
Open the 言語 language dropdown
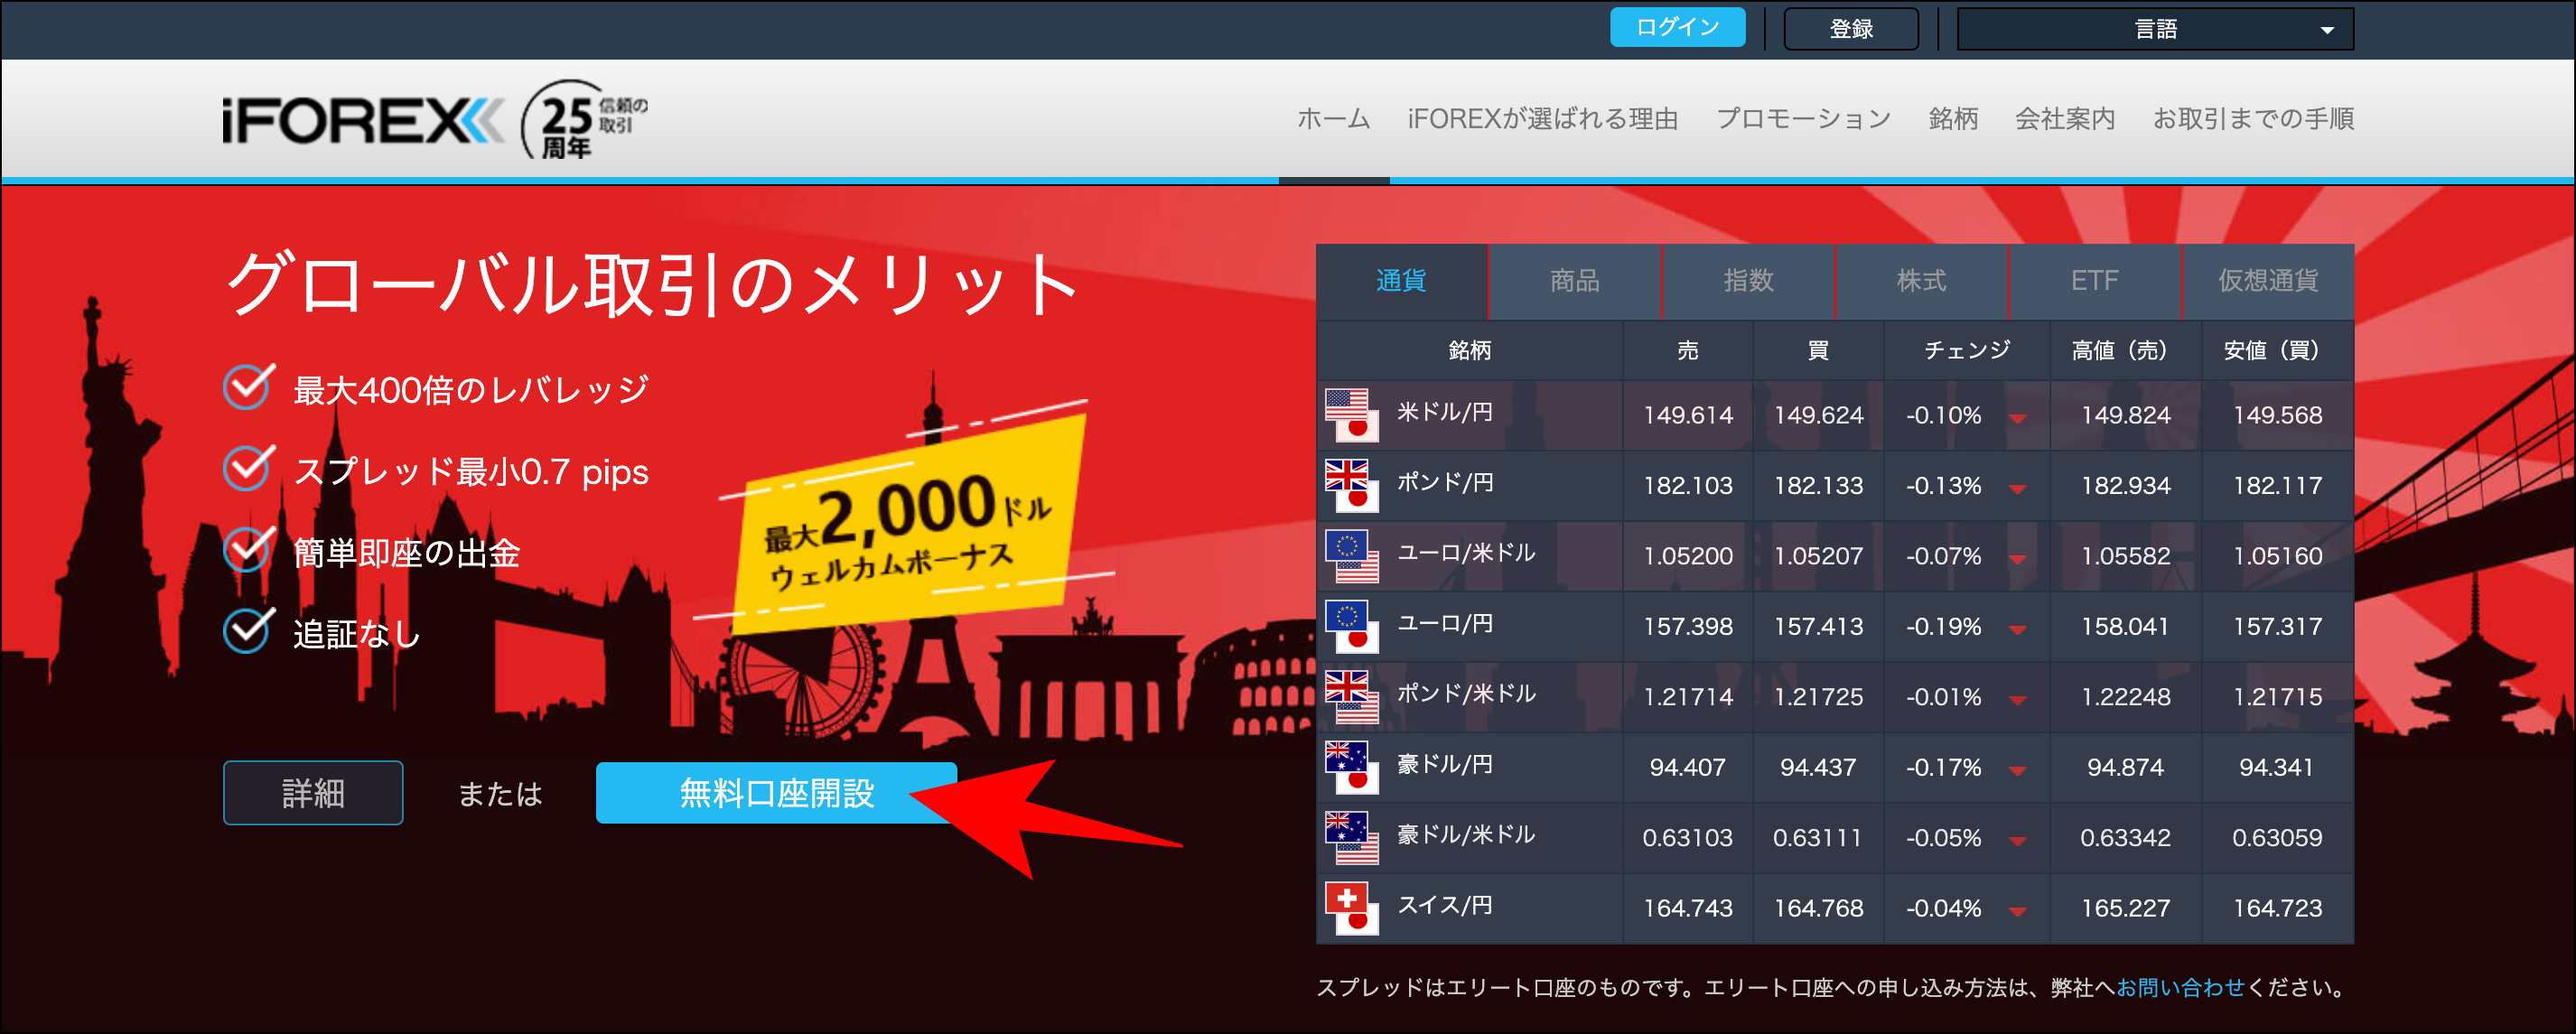click(x=2155, y=28)
